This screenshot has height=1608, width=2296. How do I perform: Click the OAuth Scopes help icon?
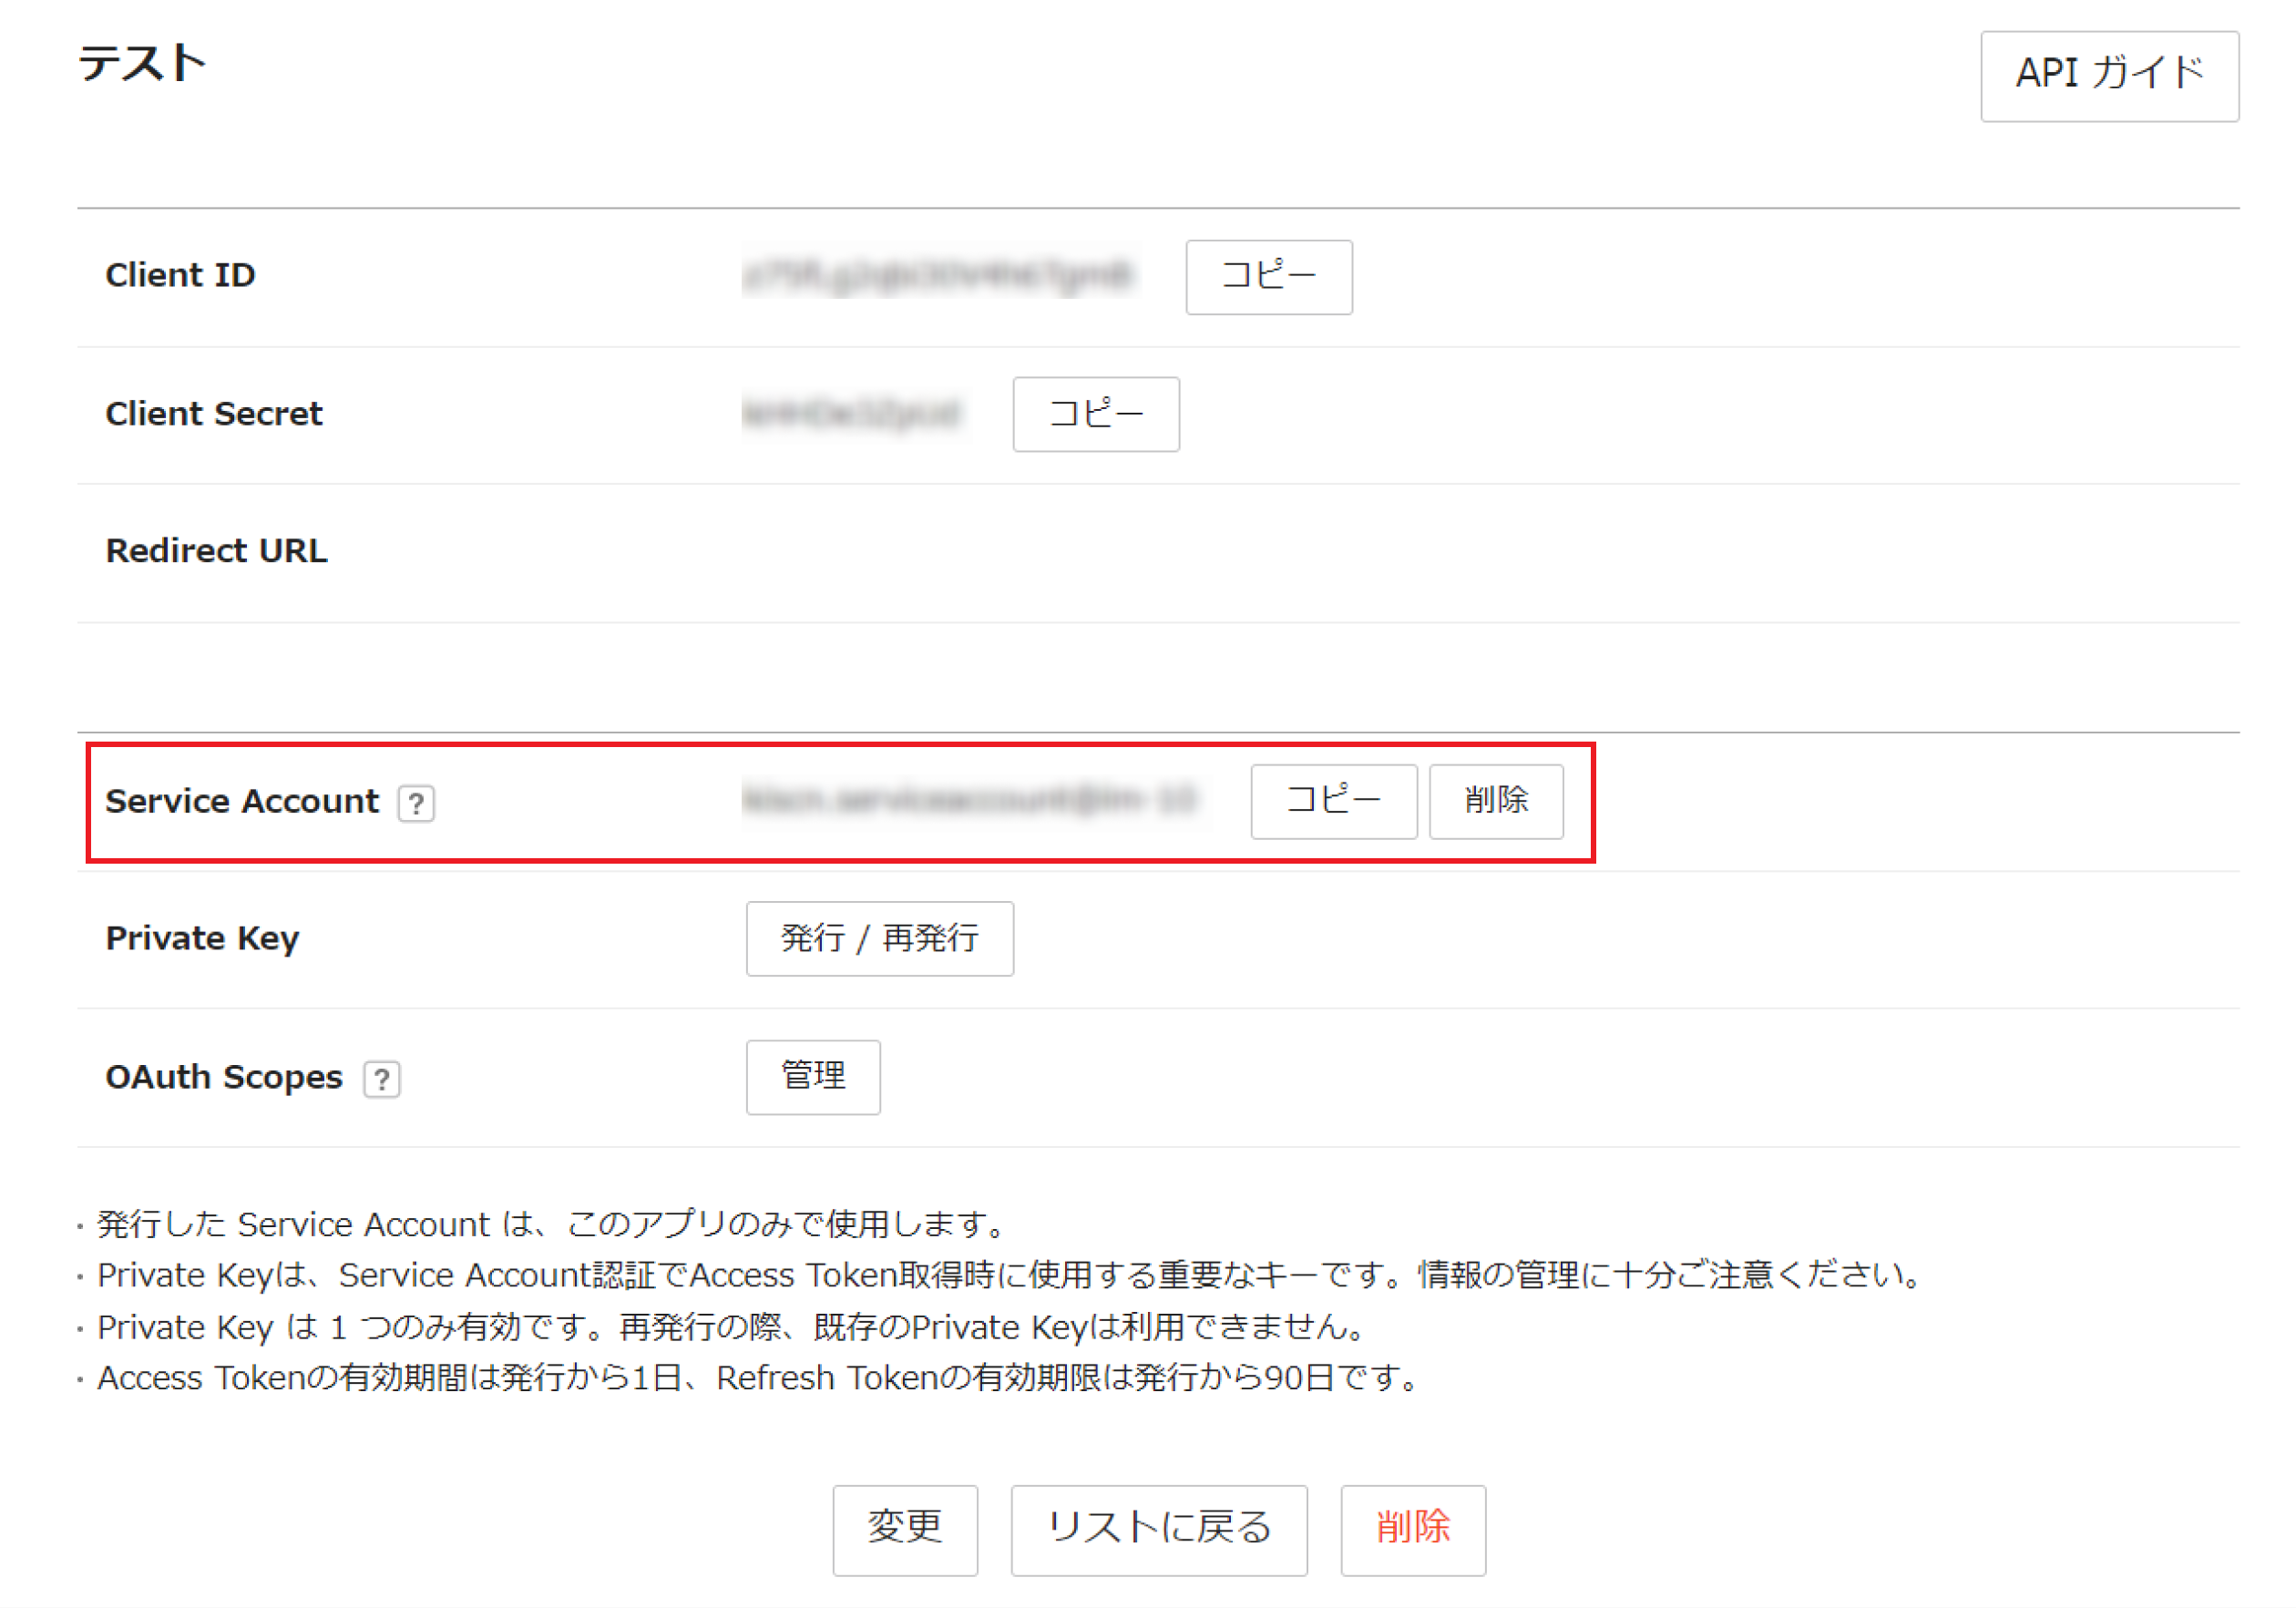click(x=381, y=1079)
